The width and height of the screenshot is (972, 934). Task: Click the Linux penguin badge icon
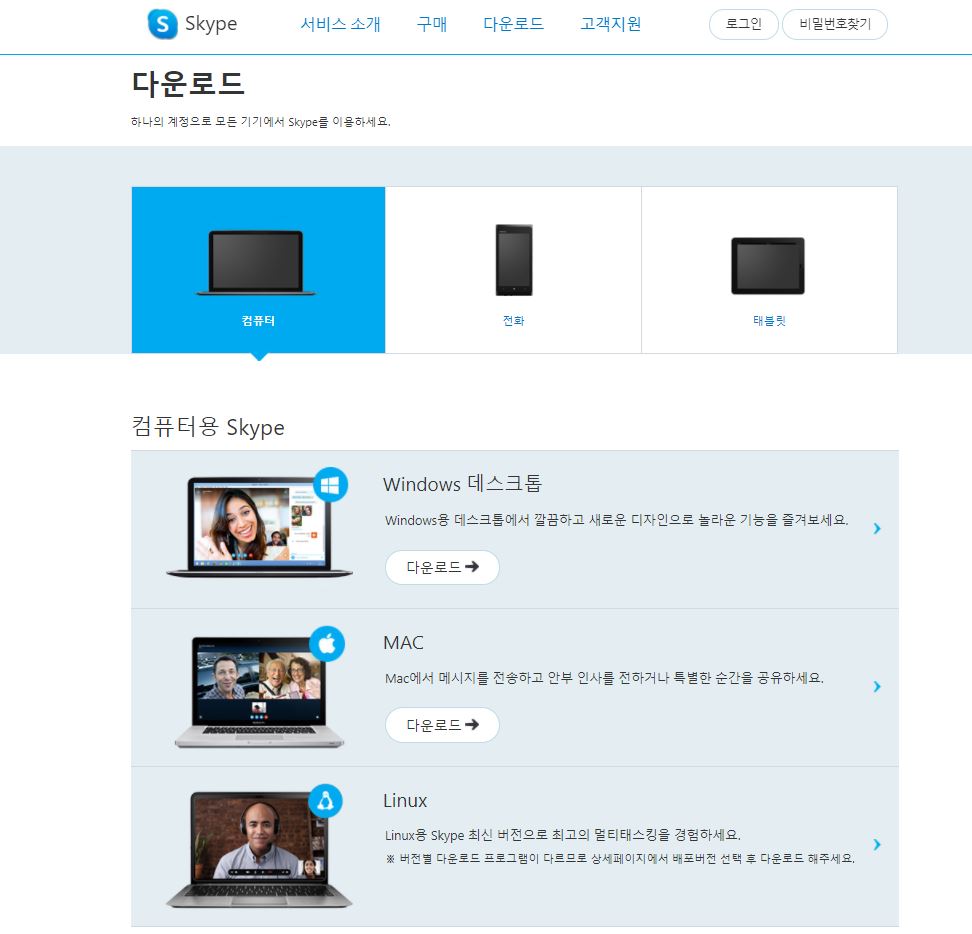click(325, 801)
